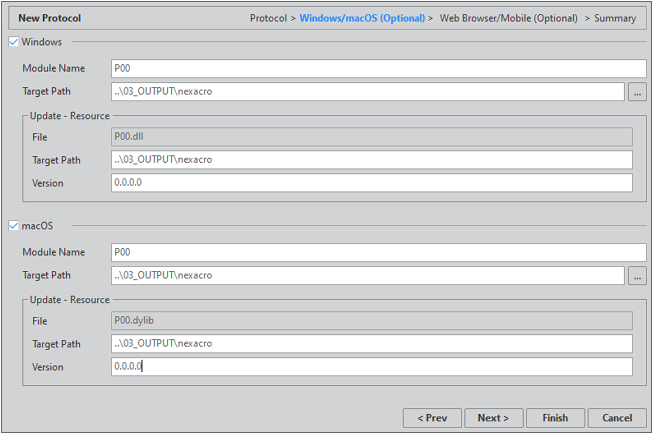
Task: Click Windows Update-Resource Target Path field
Action: 371,160
